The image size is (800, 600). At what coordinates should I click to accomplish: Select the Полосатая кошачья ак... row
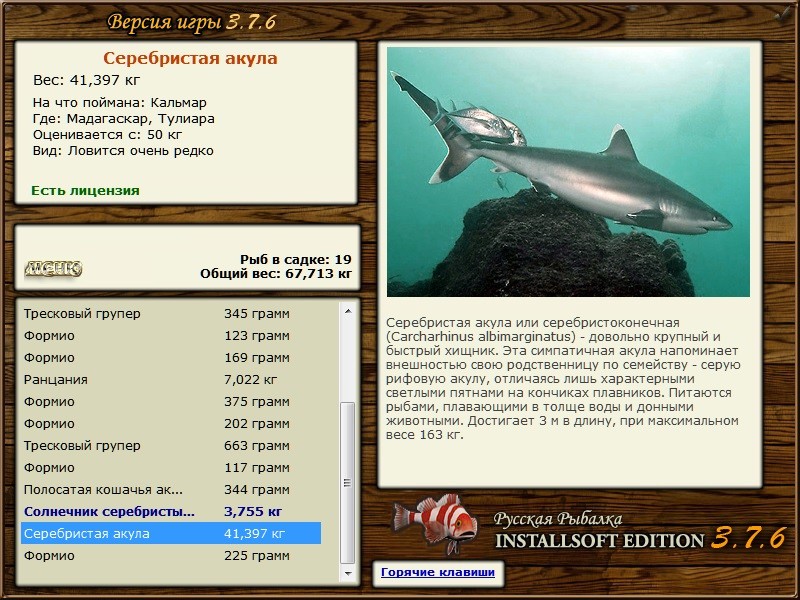pyautogui.click(x=171, y=489)
